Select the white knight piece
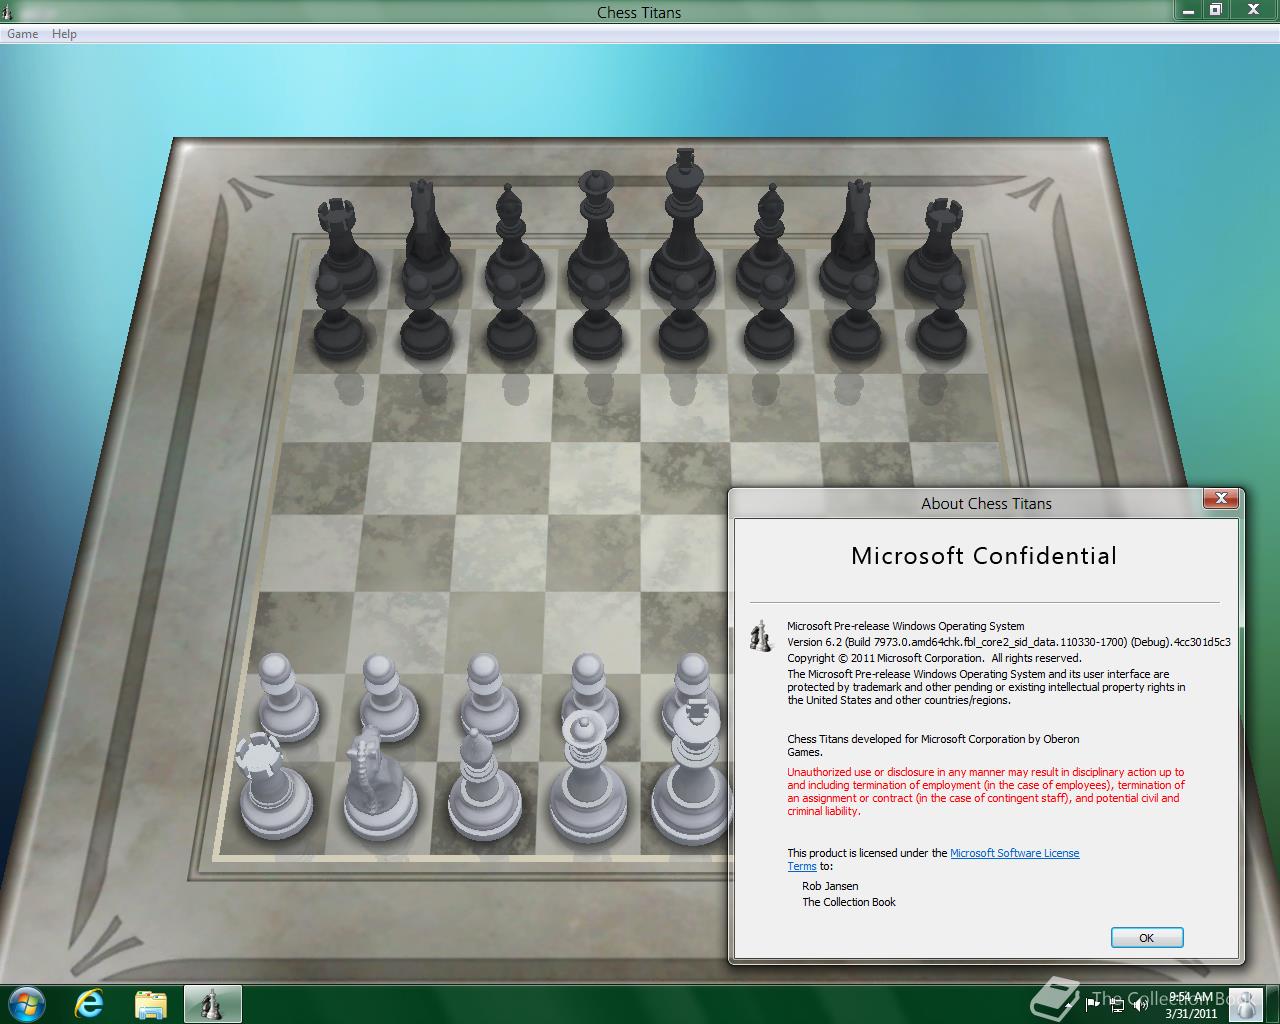Image resolution: width=1280 pixels, height=1024 pixels. (x=378, y=783)
